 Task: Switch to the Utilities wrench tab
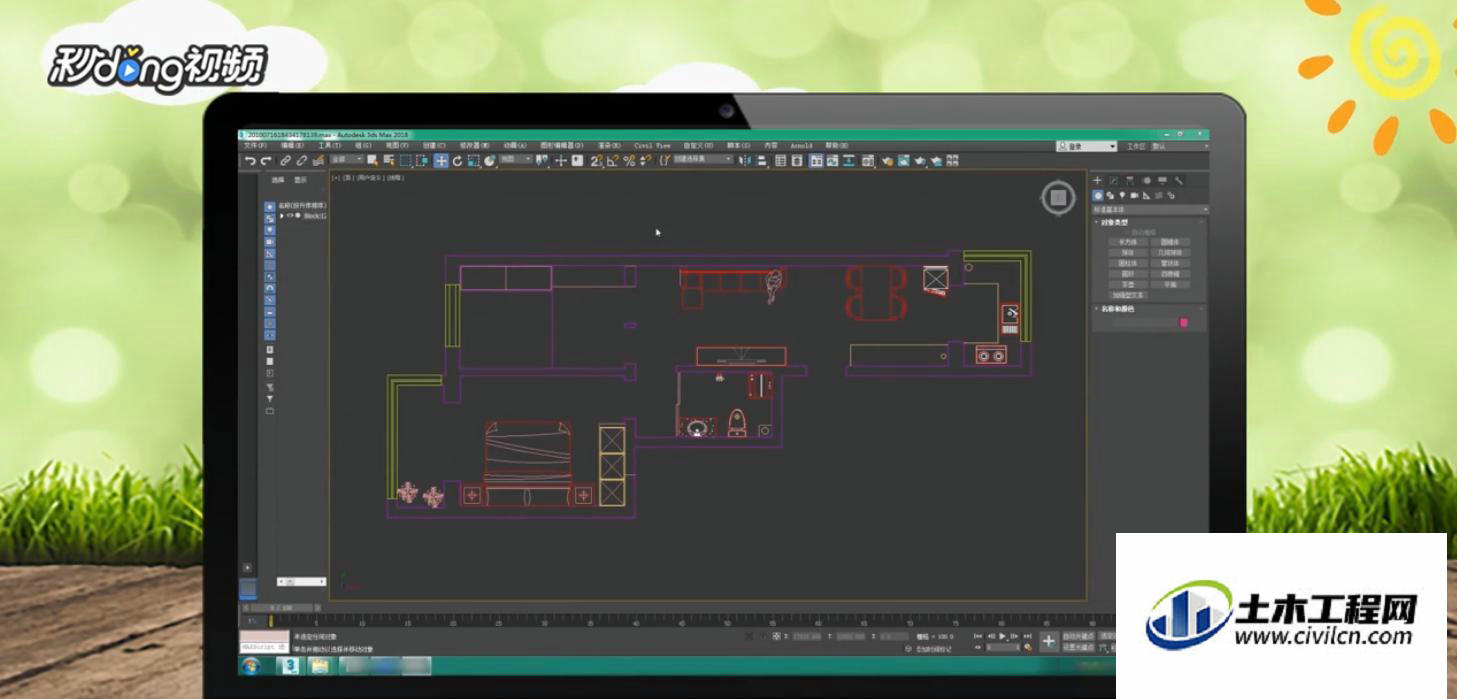click(1178, 180)
